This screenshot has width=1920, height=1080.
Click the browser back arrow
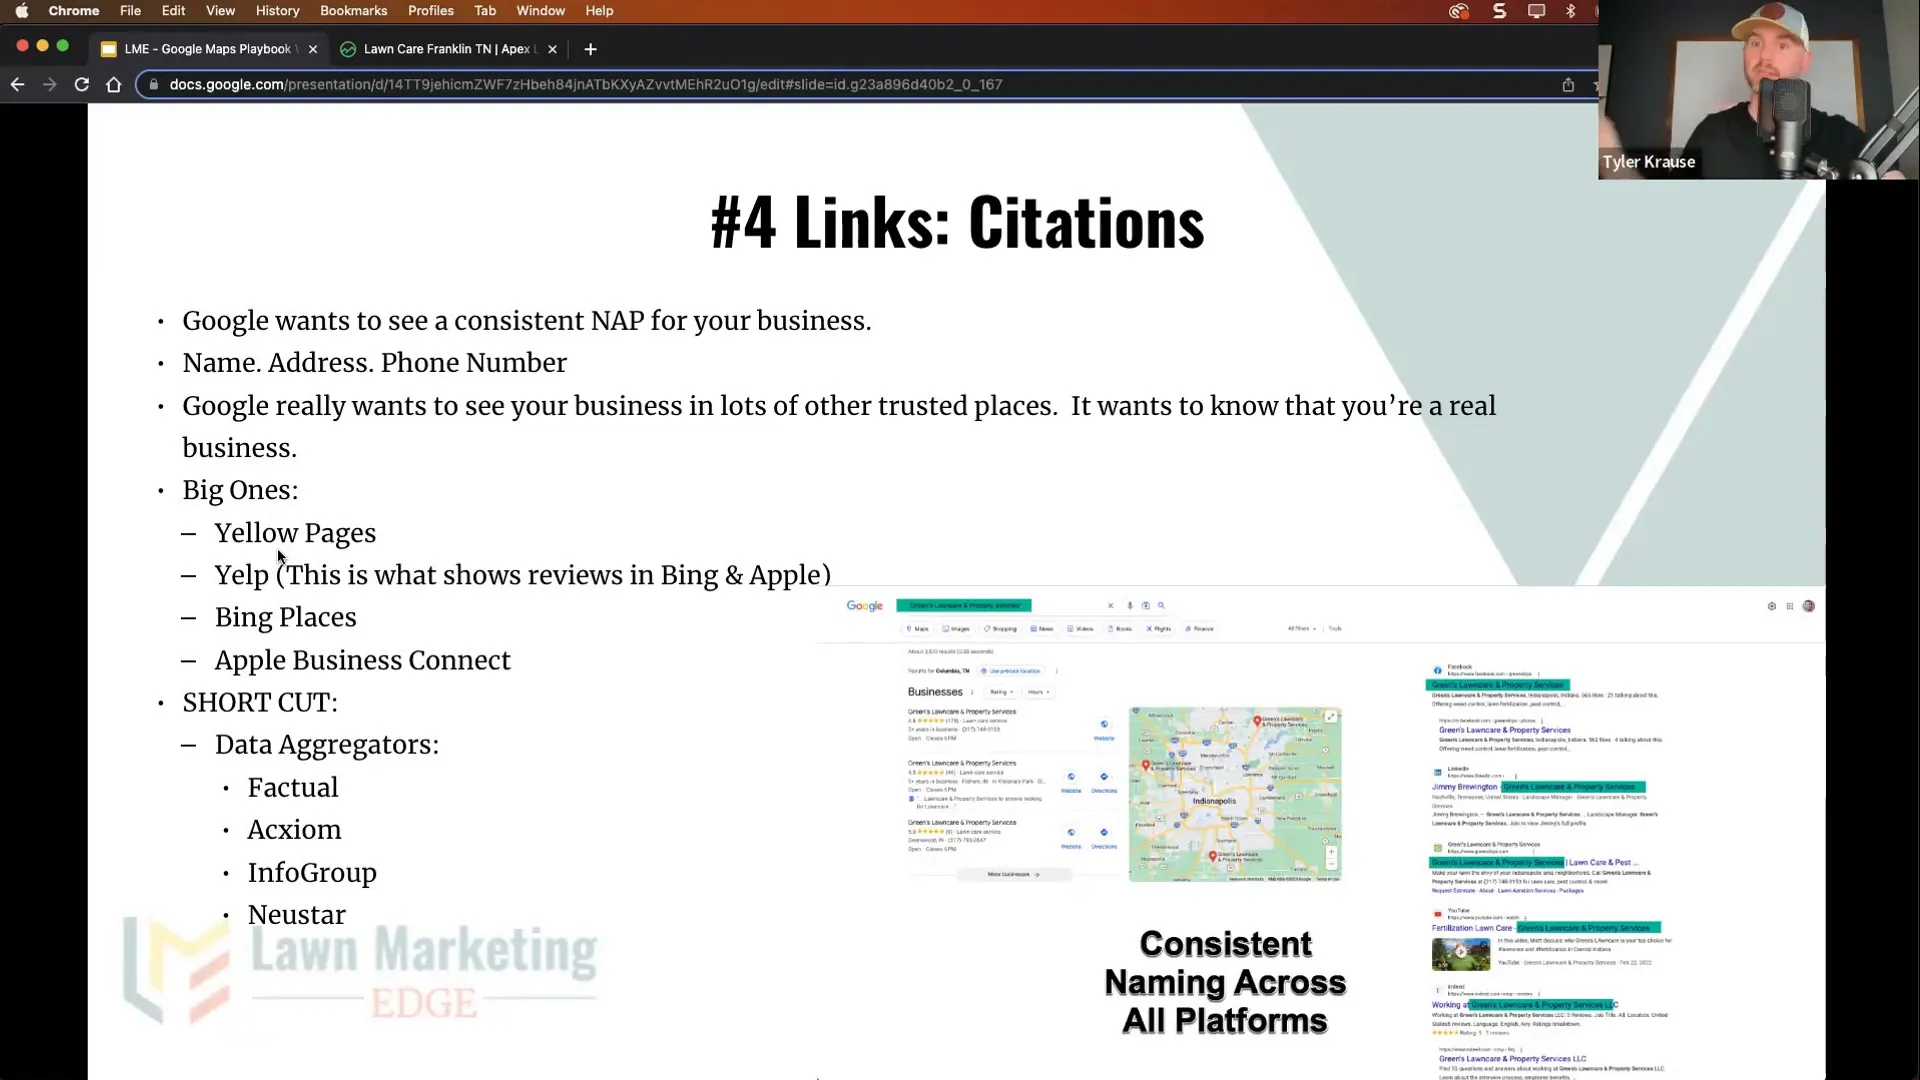pyautogui.click(x=17, y=85)
